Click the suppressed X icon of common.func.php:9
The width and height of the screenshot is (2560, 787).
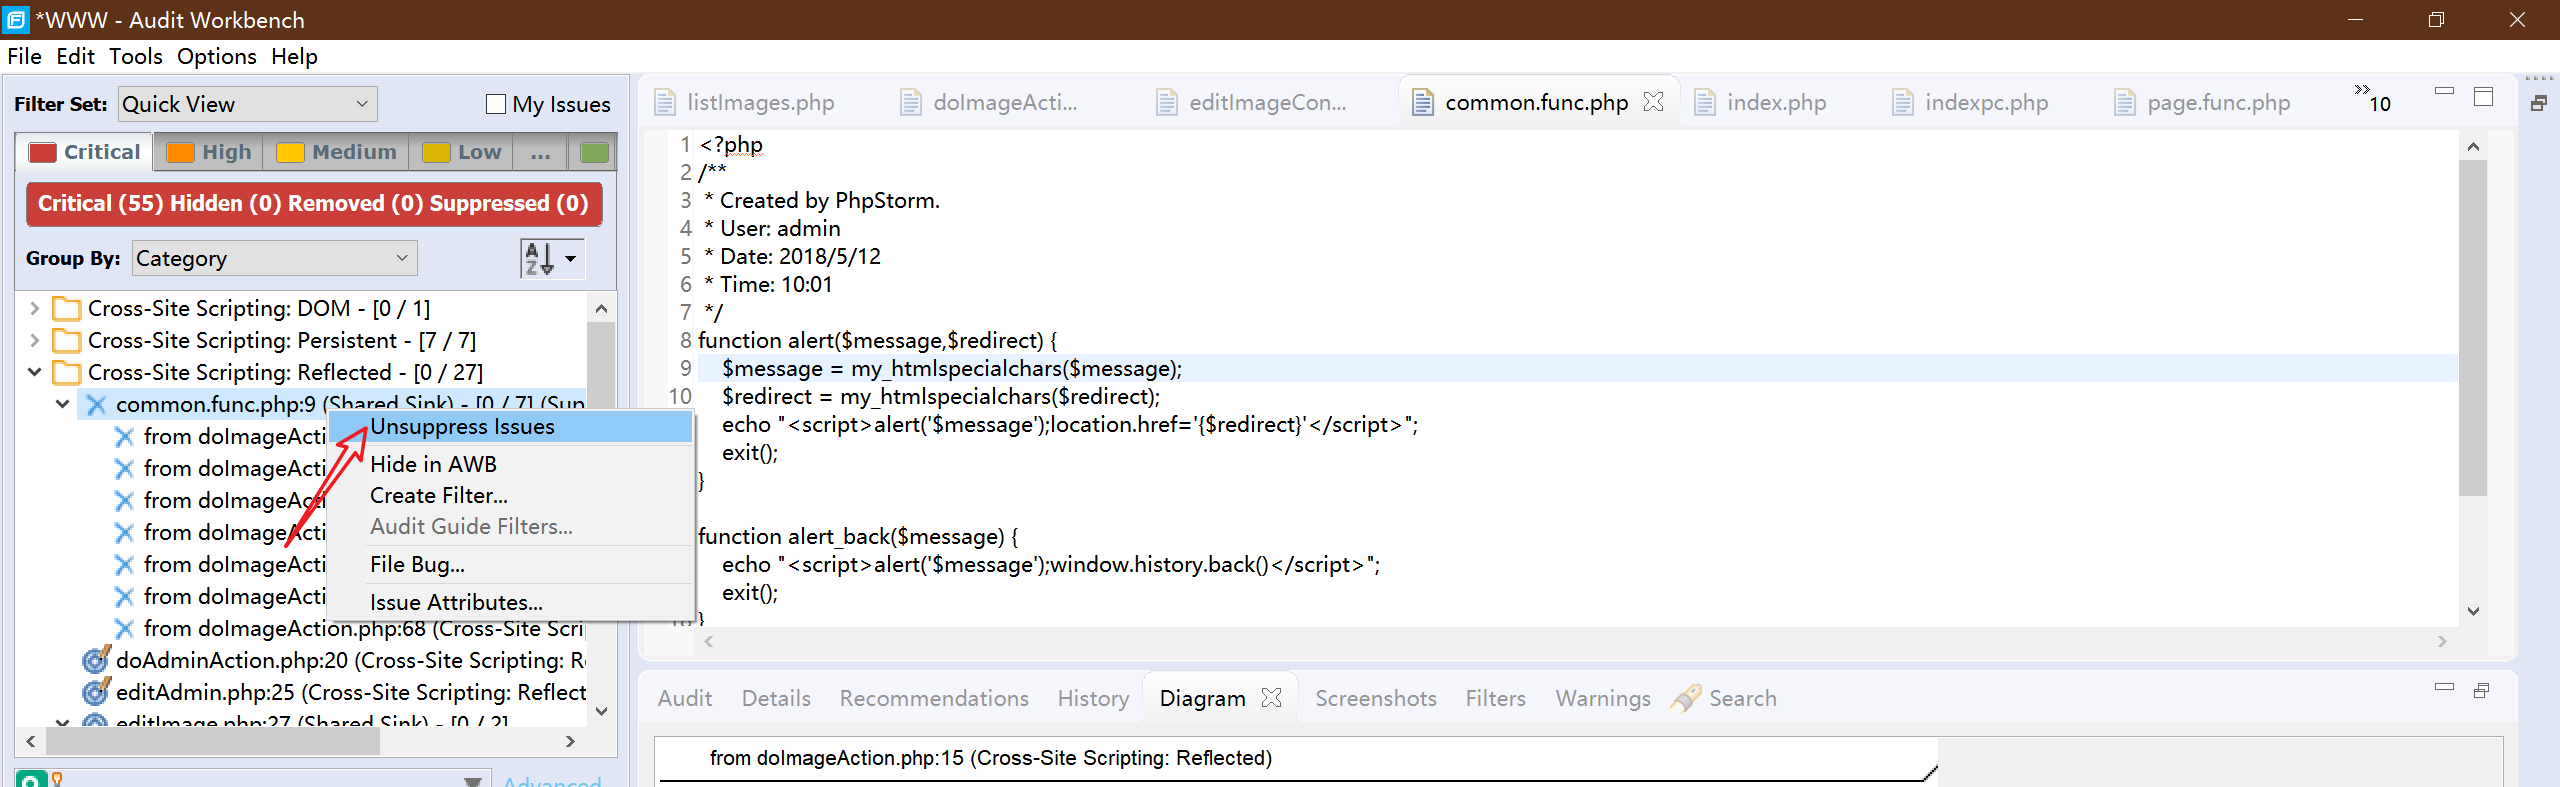point(96,404)
